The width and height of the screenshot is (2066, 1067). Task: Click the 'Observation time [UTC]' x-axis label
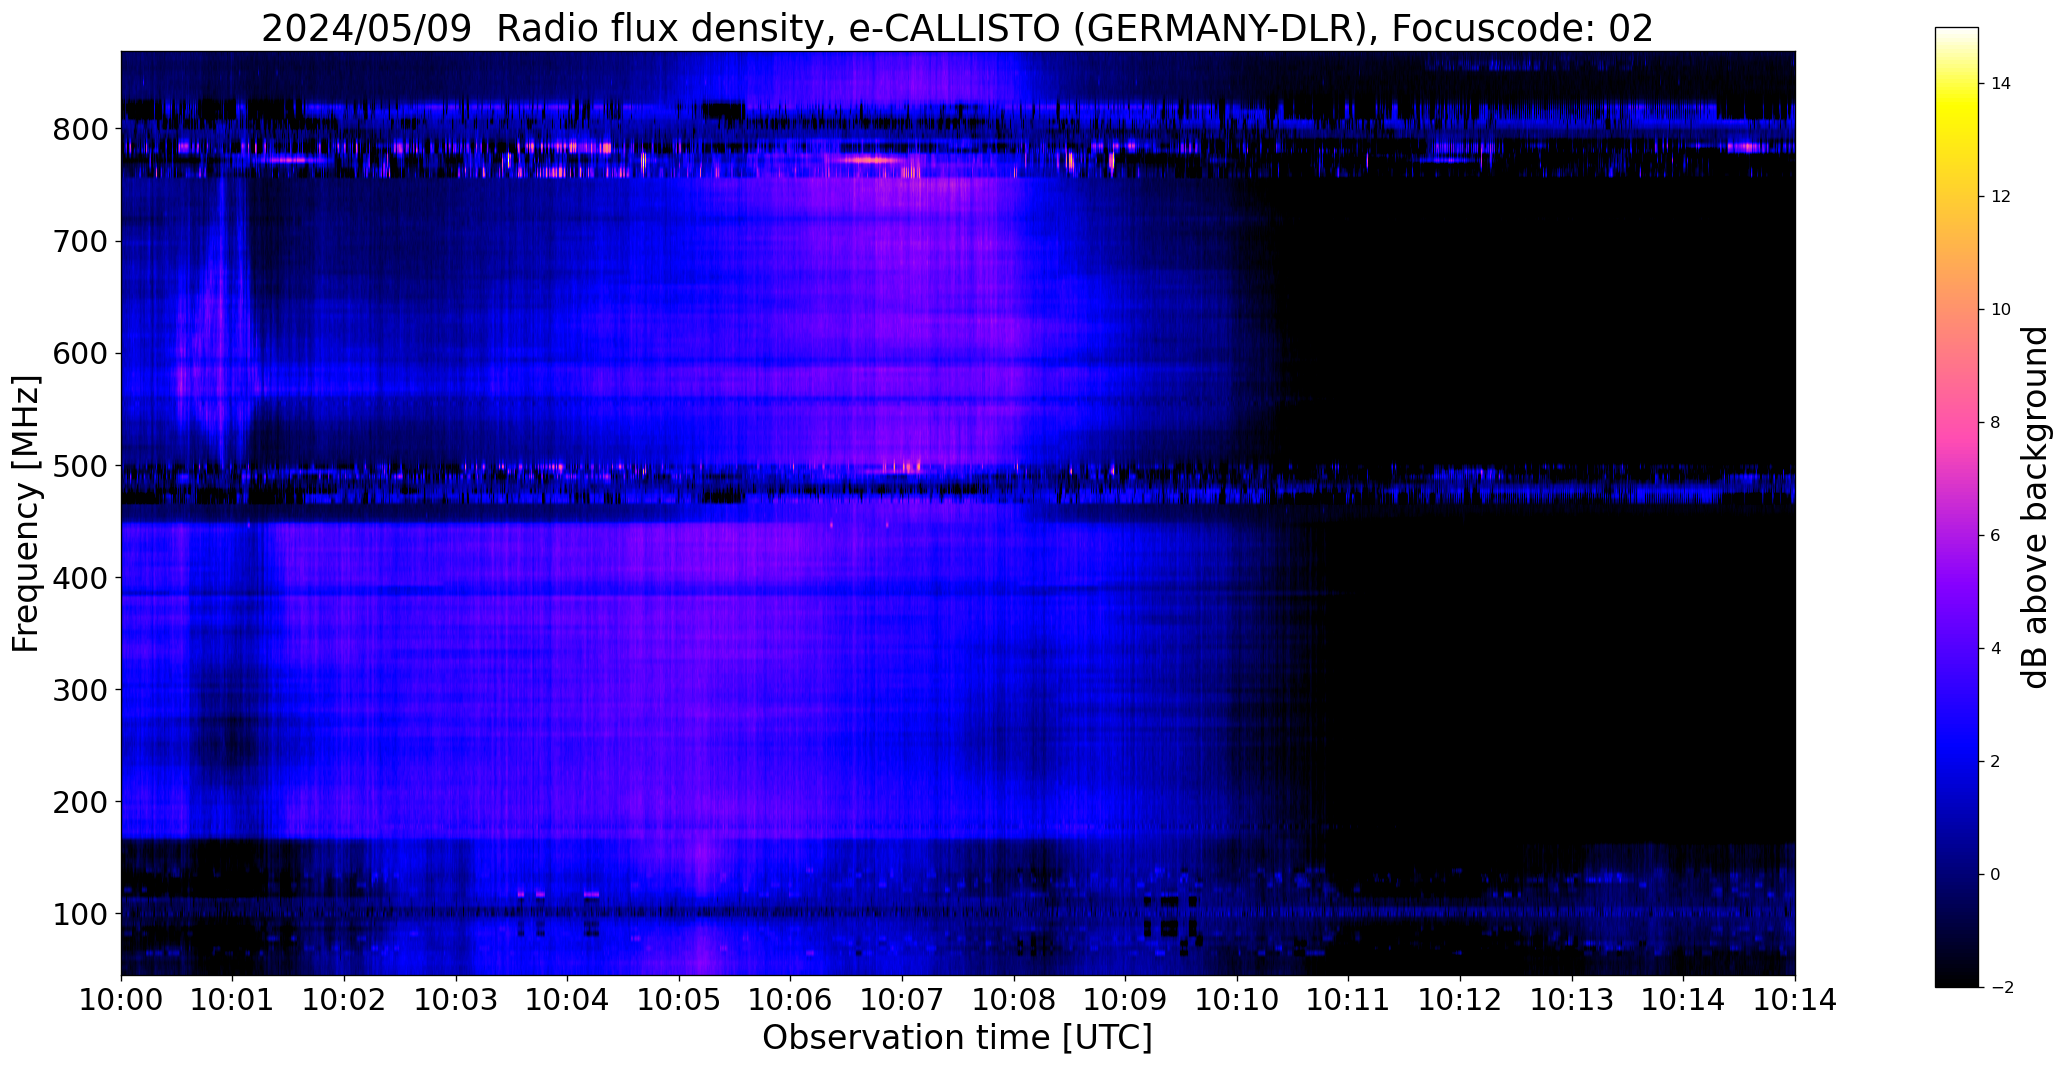click(957, 1037)
